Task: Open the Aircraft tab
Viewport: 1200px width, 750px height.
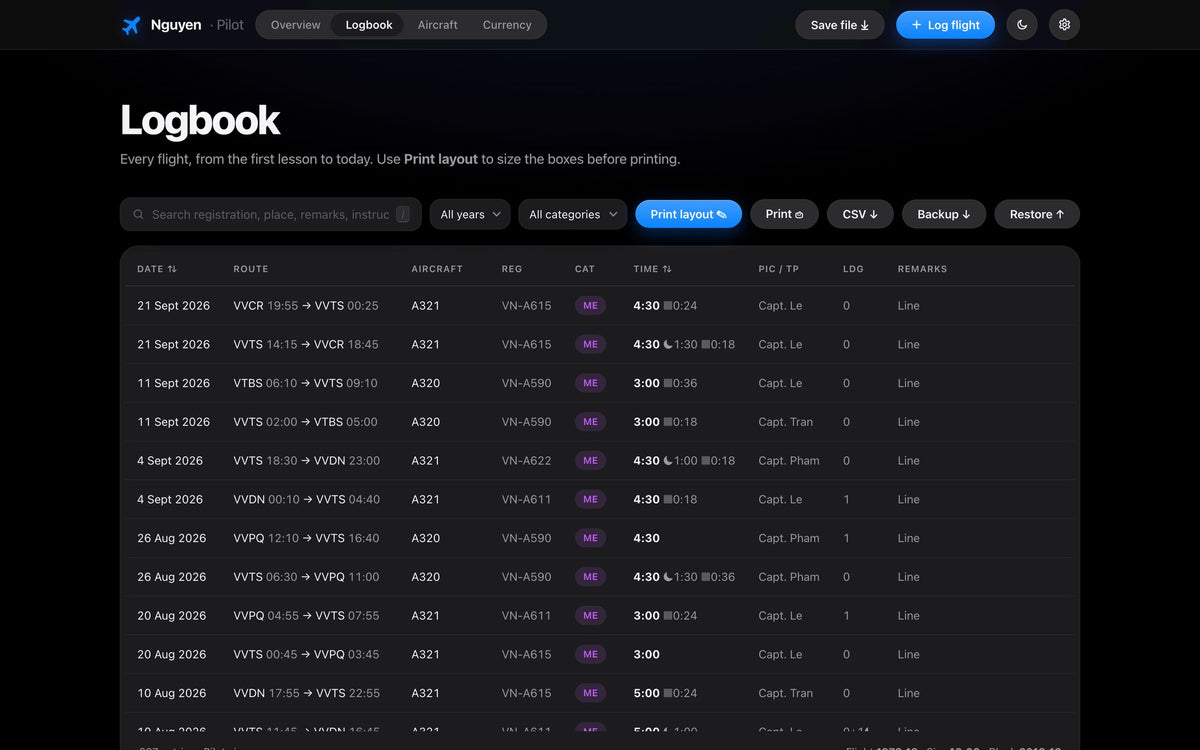Action: point(438,25)
